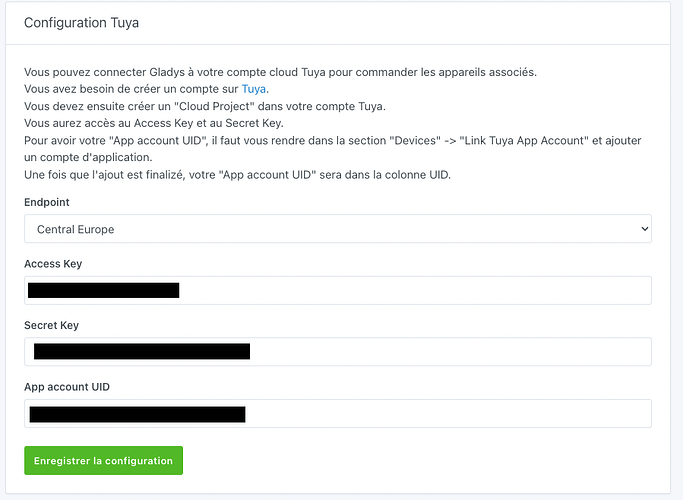683x500 pixels.
Task: Click the redacted App account UID value
Action: (137, 414)
